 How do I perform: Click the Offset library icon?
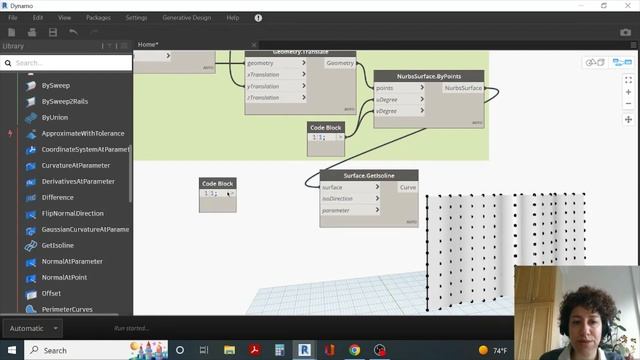(x=31, y=293)
